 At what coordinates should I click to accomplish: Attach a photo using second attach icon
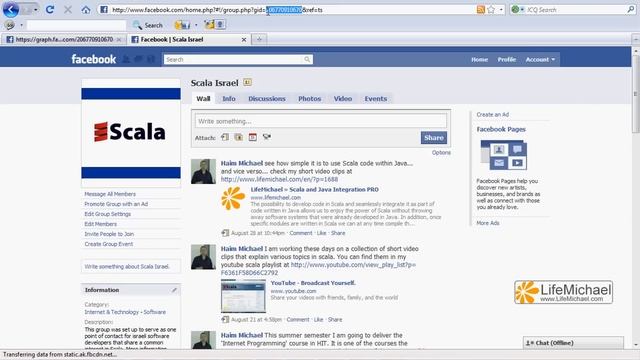239,137
